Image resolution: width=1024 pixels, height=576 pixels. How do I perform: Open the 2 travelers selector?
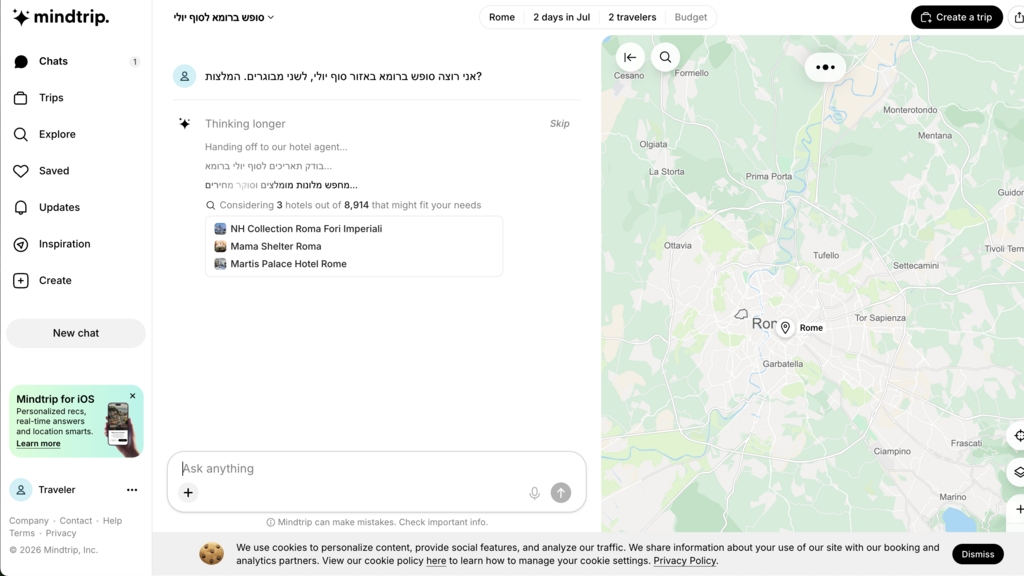[632, 18]
